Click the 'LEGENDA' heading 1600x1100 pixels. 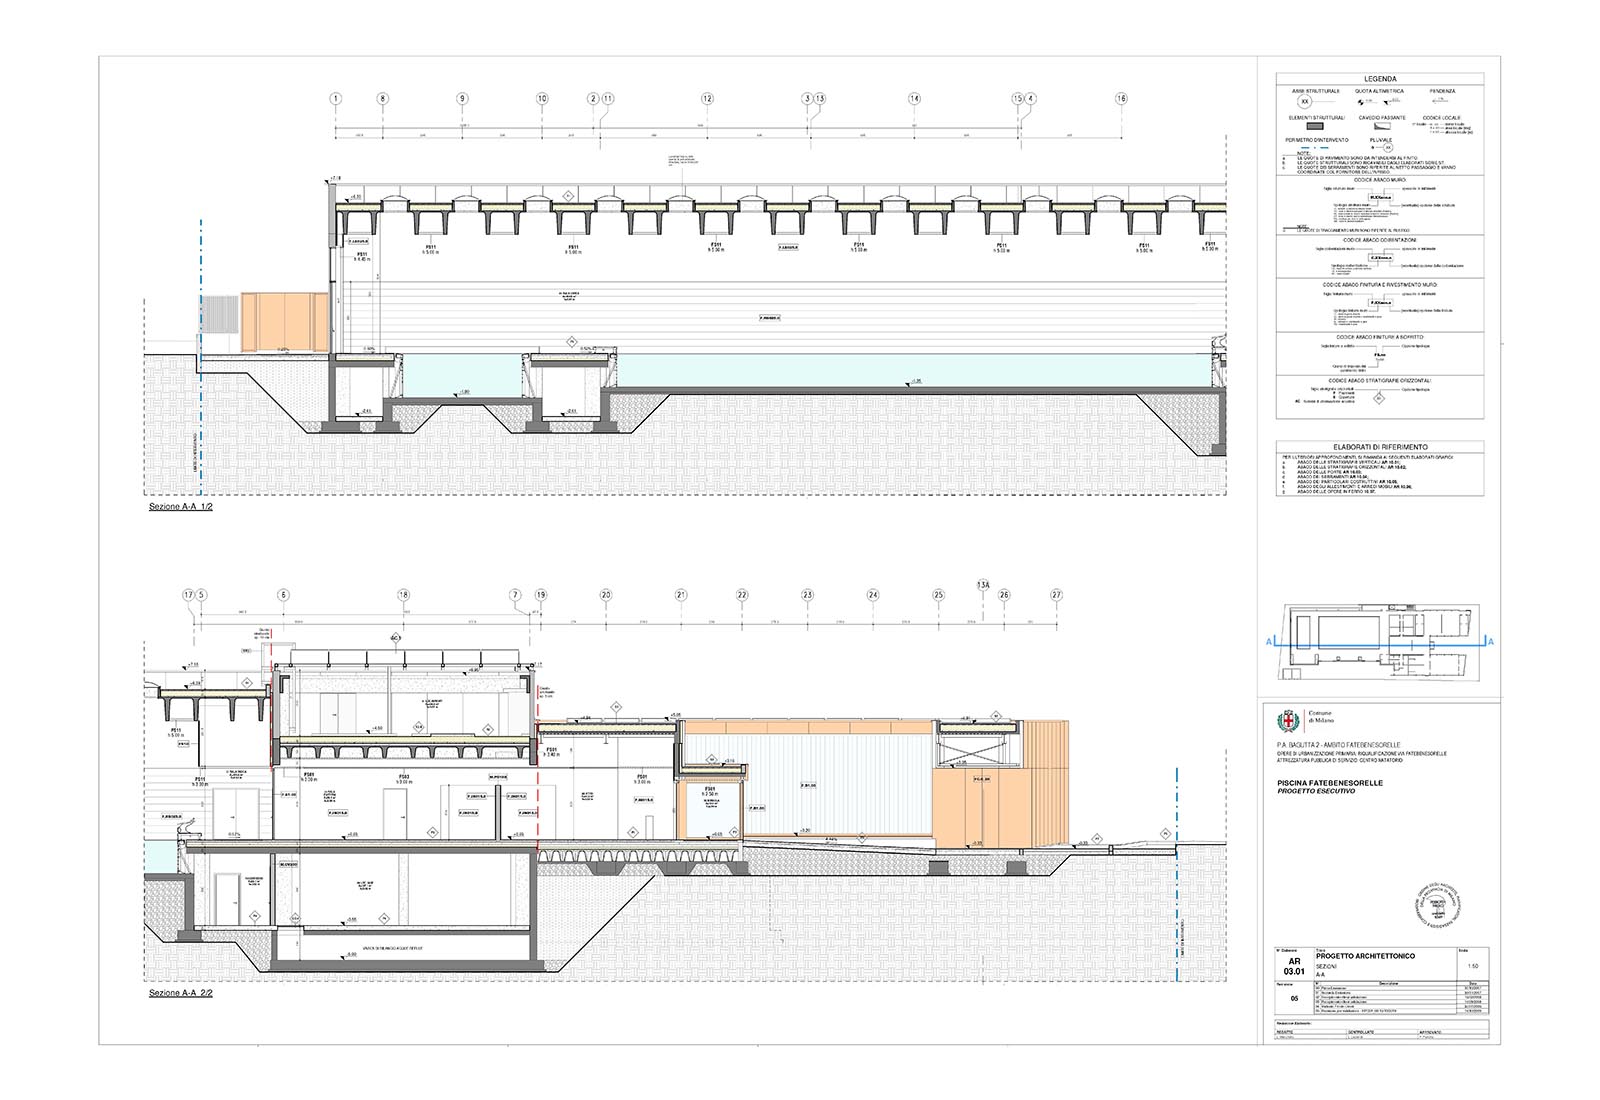point(1380,79)
